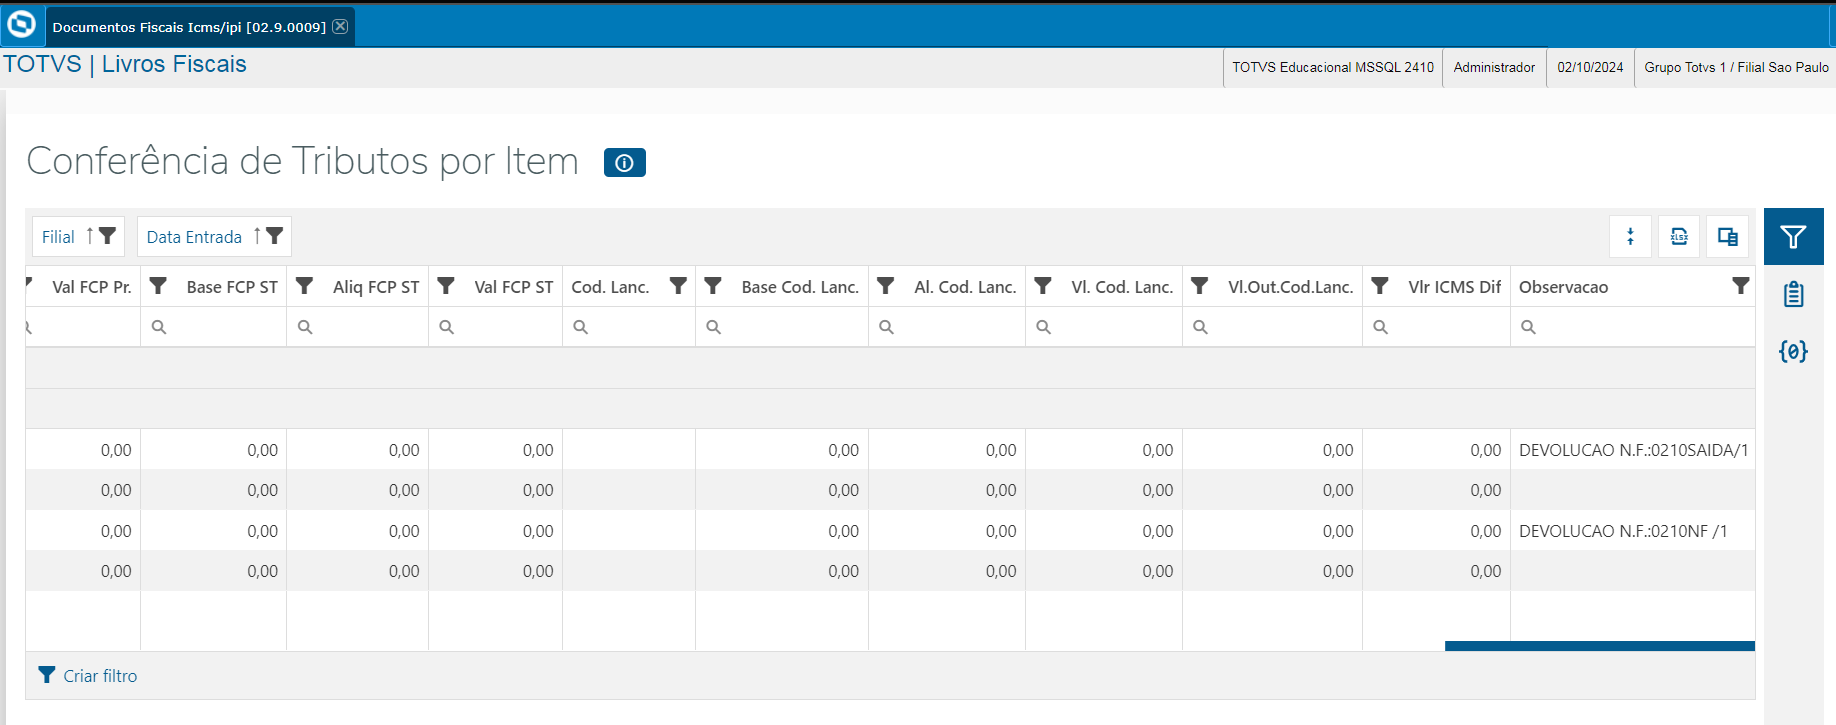Close the Documentos Fiscais Icms/ipi tab
Image resolution: width=1836 pixels, height=725 pixels.
pos(340,26)
